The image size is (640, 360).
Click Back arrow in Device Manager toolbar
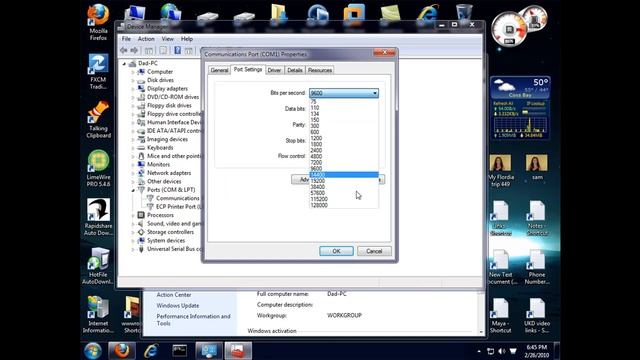tap(124, 50)
